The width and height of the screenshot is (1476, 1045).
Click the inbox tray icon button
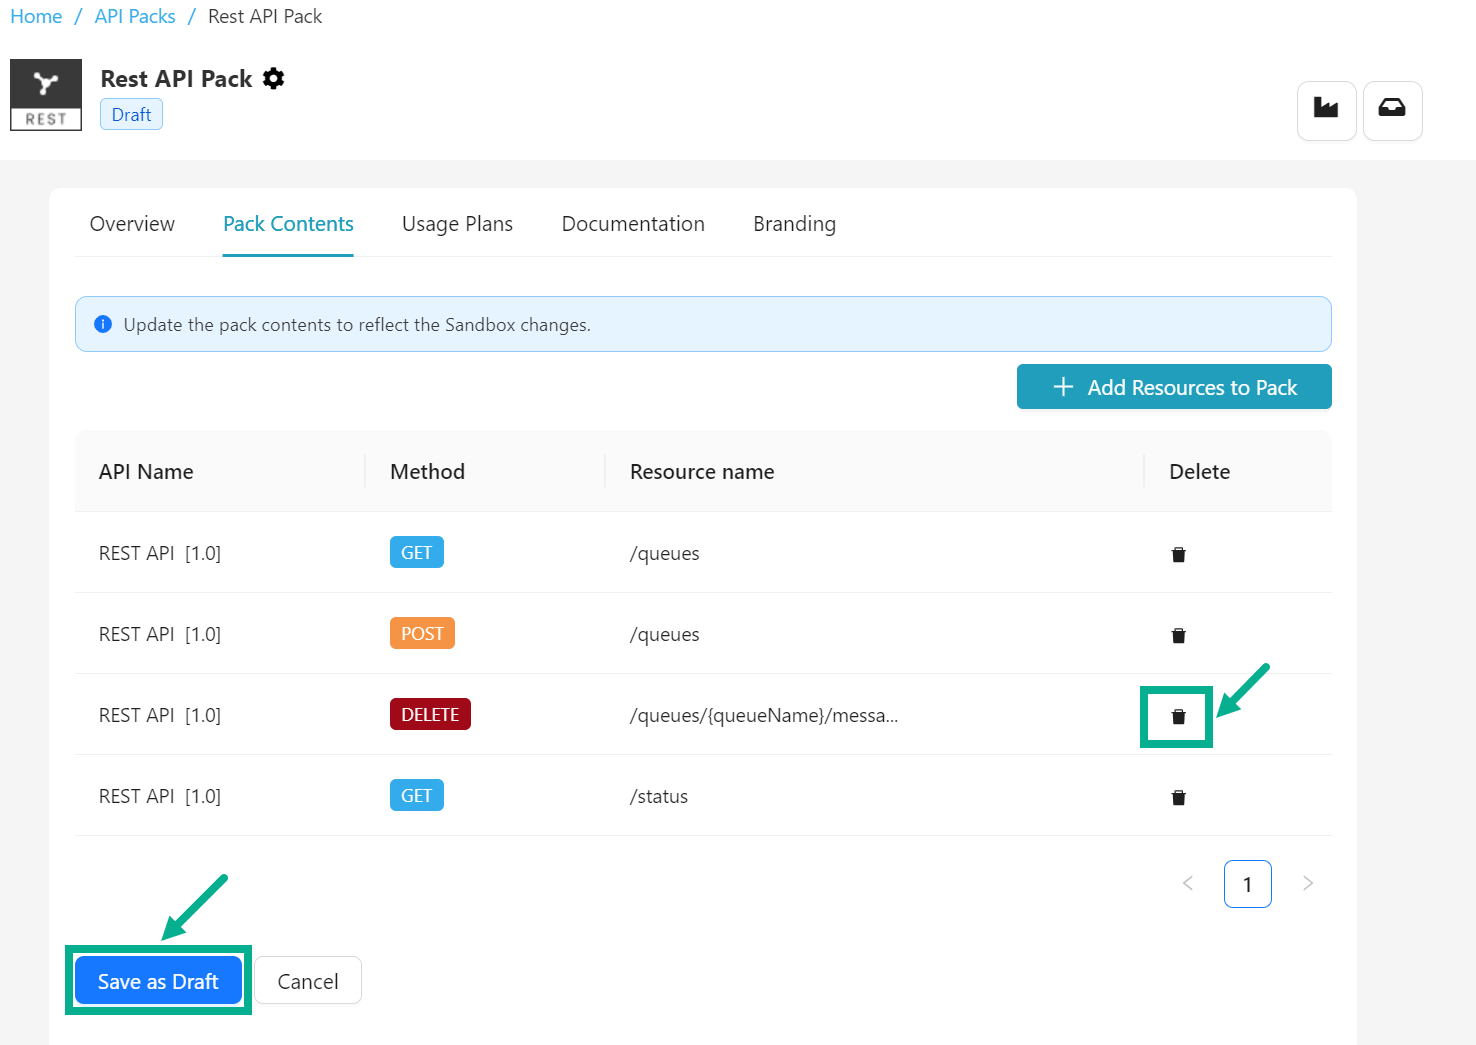tap(1392, 110)
